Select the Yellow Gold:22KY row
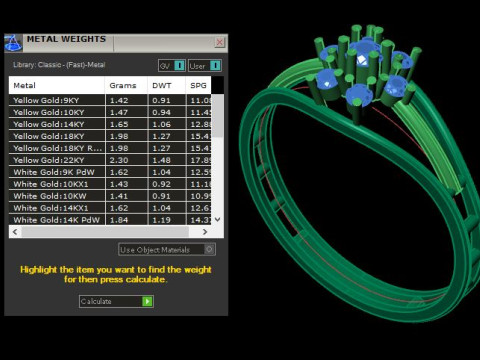480x360 pixels. click(110, 160)
